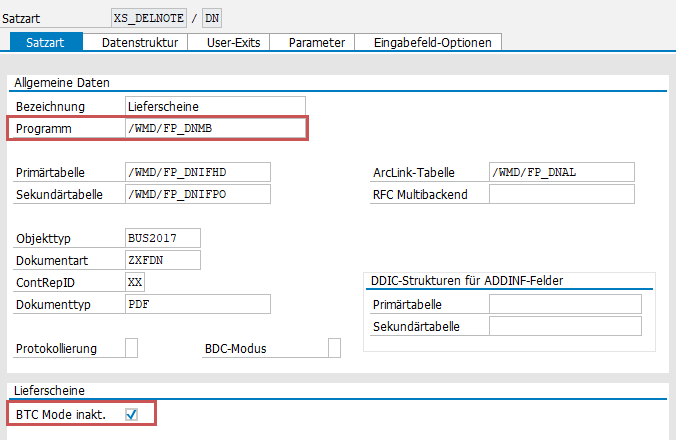676x440 pixels.
Task: Focus the empty RFC Multibackend field
Action: (561, 194)
